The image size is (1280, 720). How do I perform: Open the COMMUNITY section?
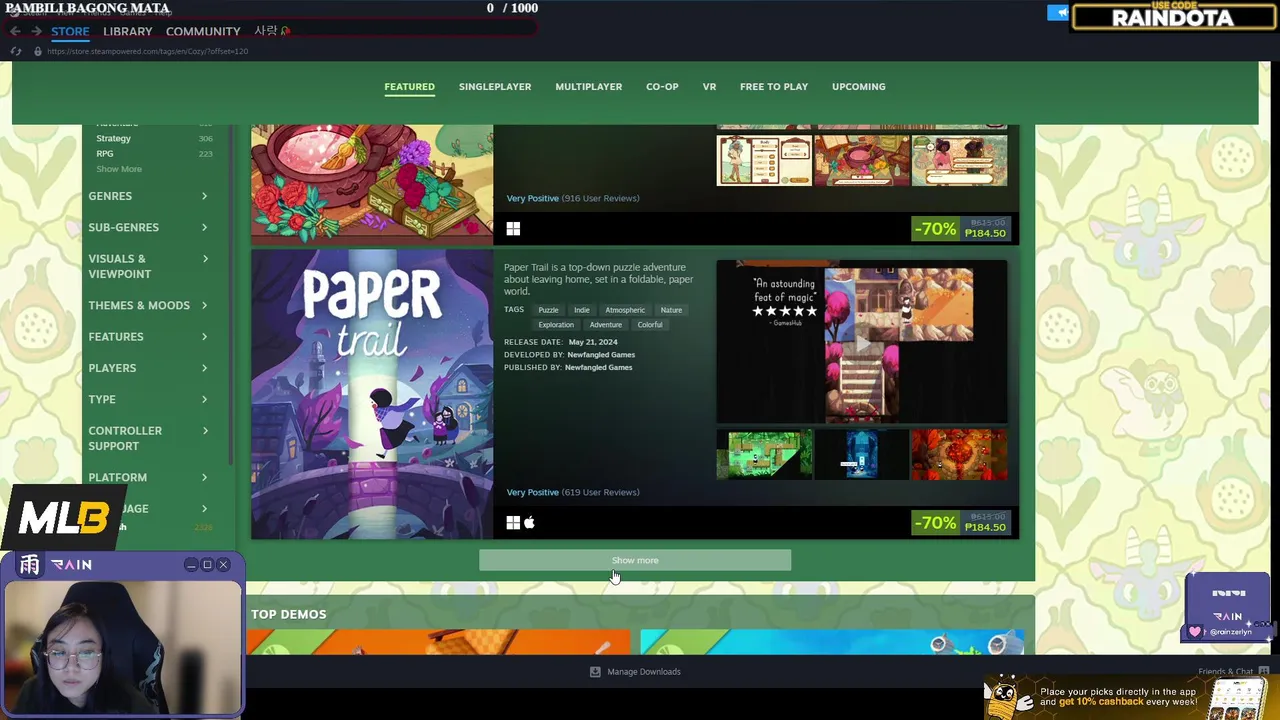[203, 31]
